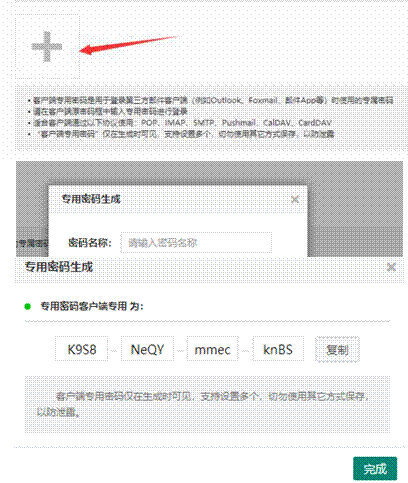Image resolution: width=408 pixels, height=483 pixels.
Task: Select the knBS password segment
Action: point(278,349)
